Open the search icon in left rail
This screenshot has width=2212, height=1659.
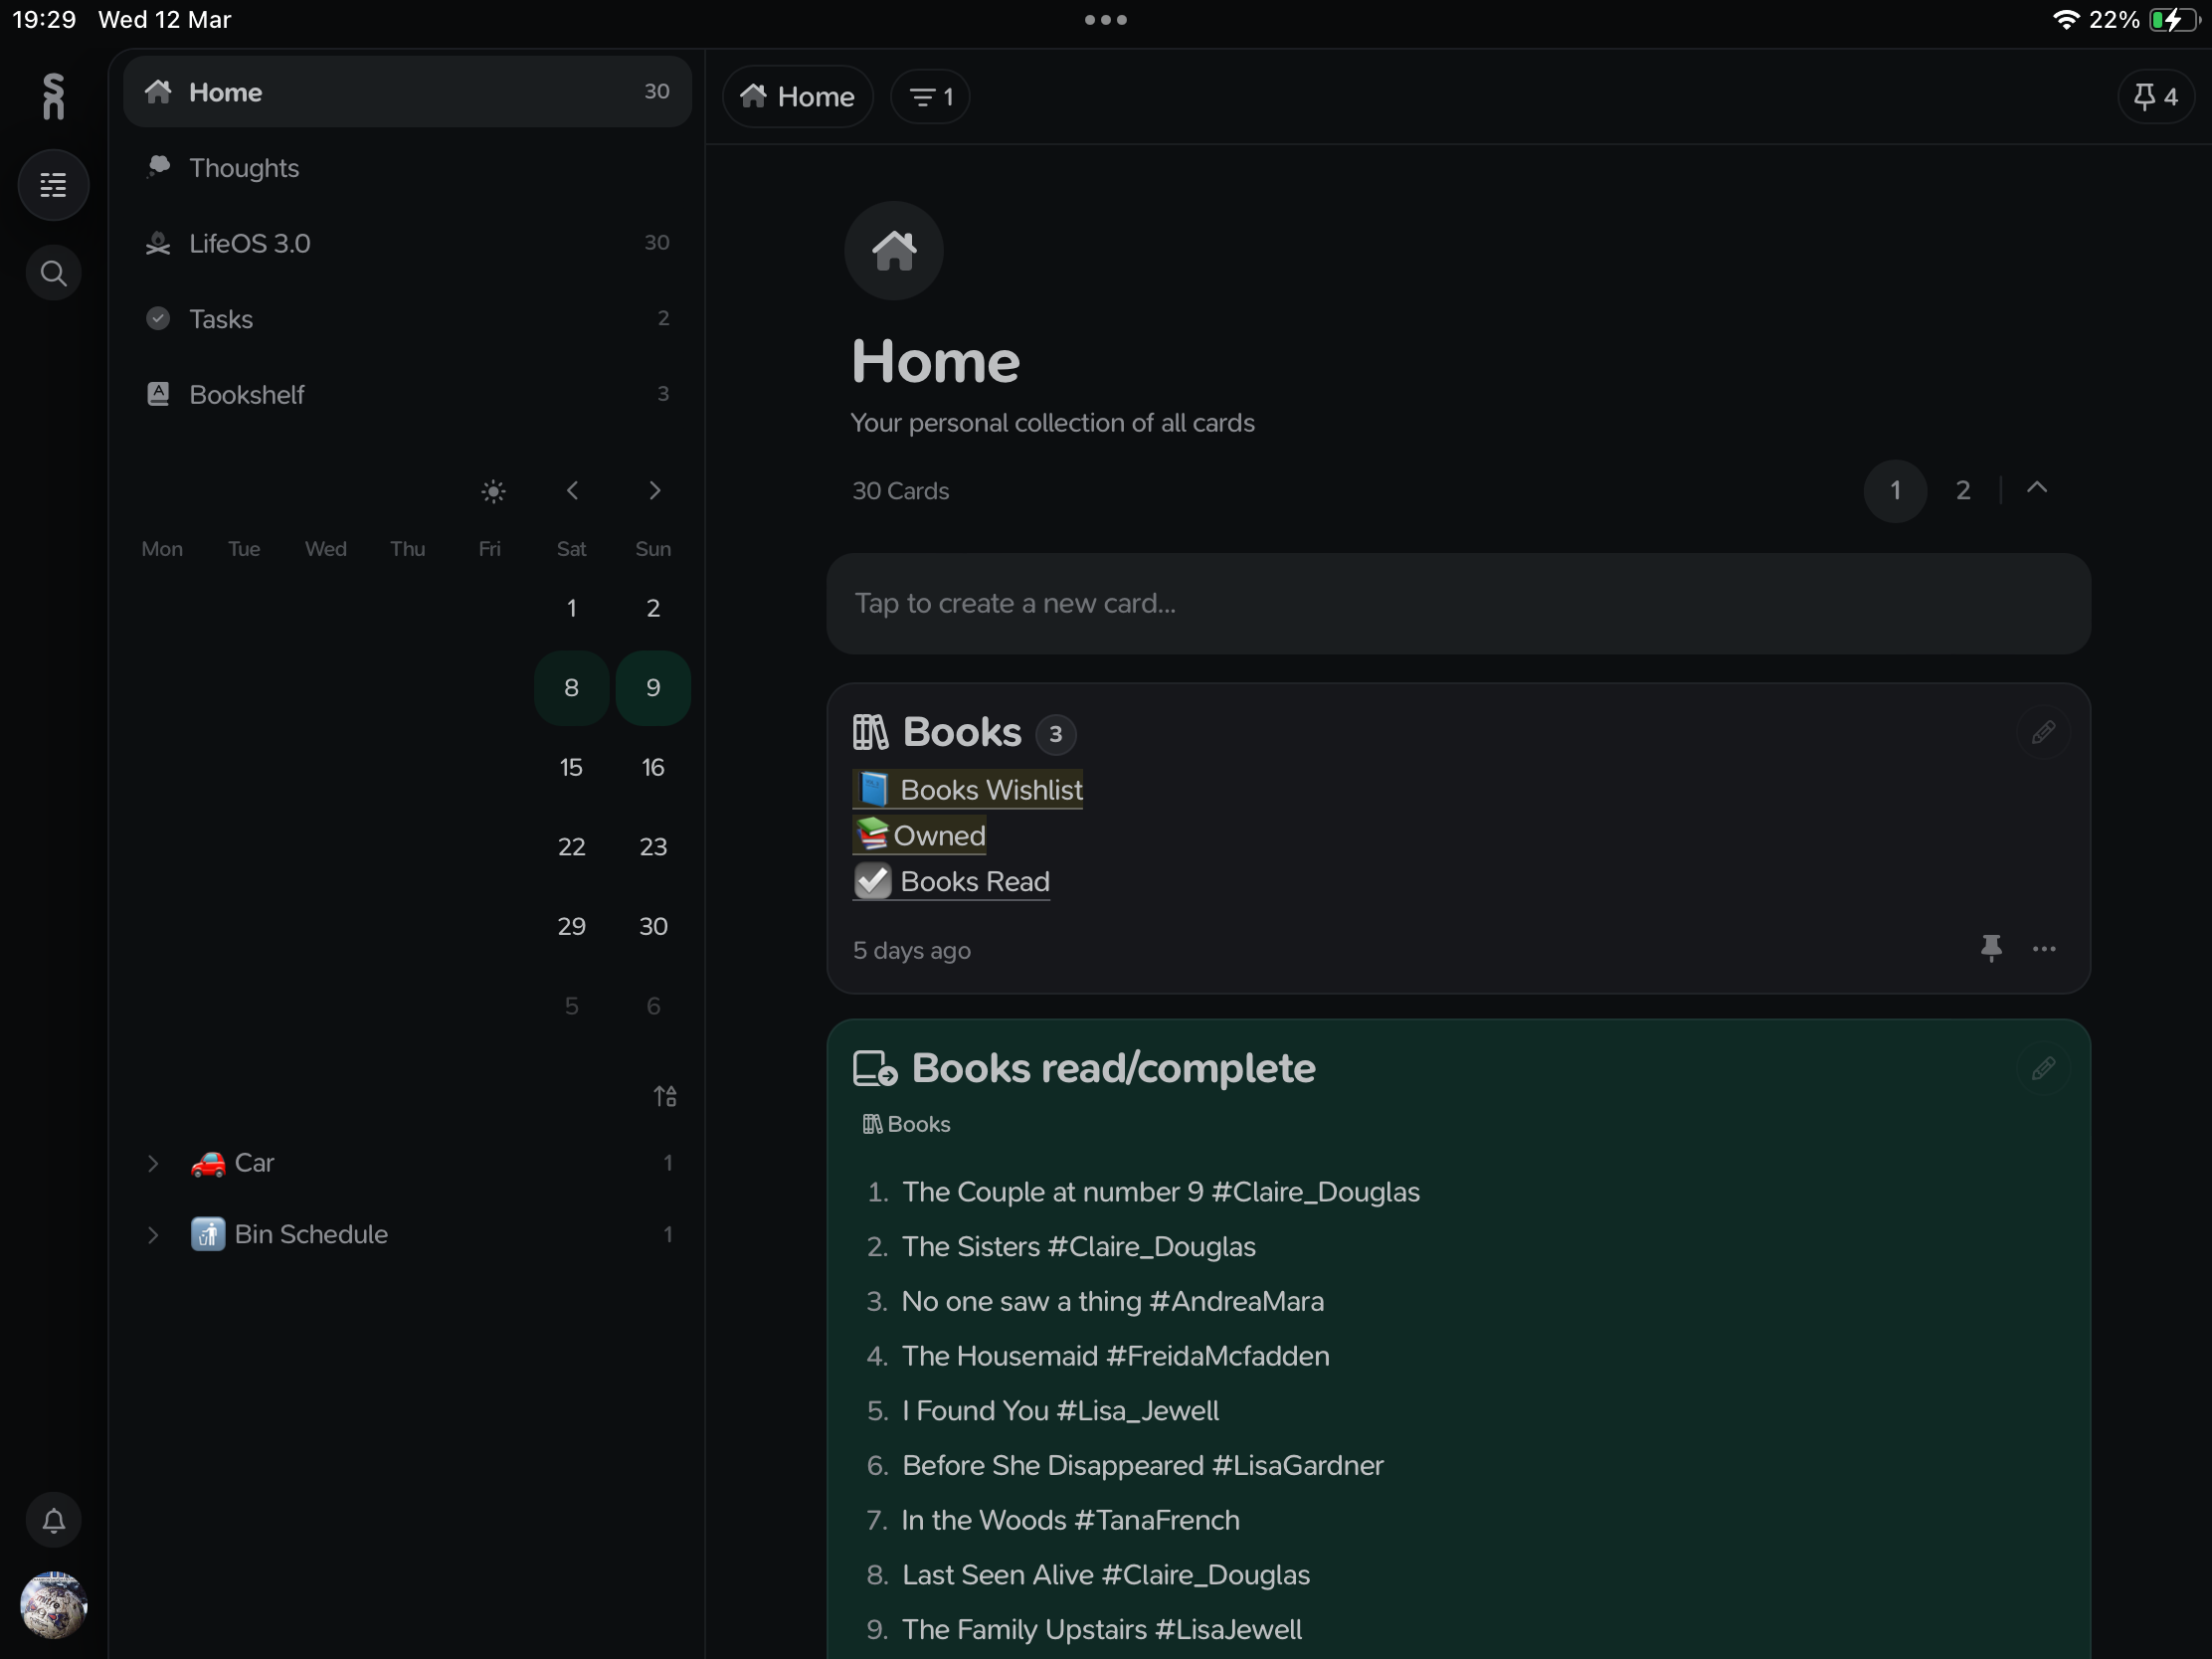pyautogui.click(x=53, y=273)
